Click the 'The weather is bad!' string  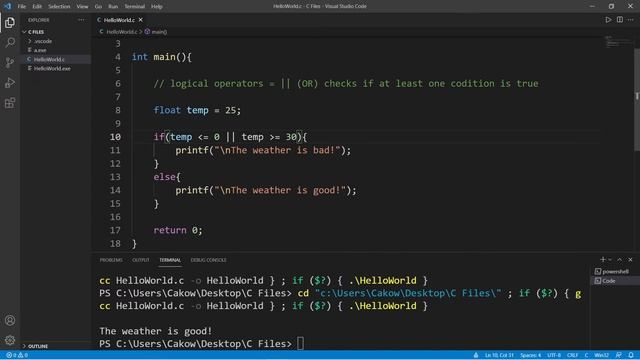[x=278, y=150]
